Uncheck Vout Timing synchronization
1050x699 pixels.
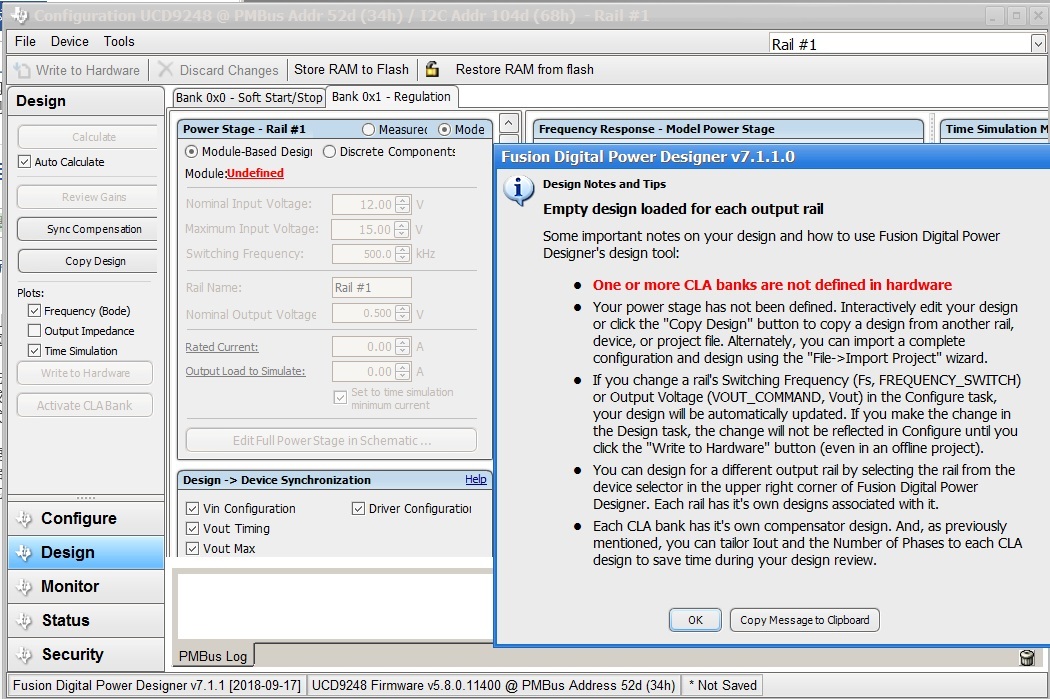point(192,529)
